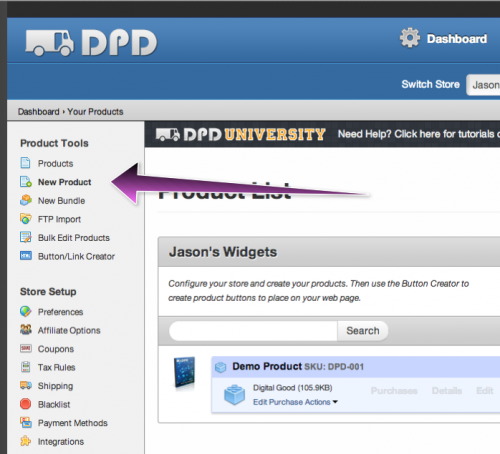Image resolution: width=500 pixels, height=454 pixels.
Task: Click the blue brick Digital Good icon
Action: (x=234, y=394)
